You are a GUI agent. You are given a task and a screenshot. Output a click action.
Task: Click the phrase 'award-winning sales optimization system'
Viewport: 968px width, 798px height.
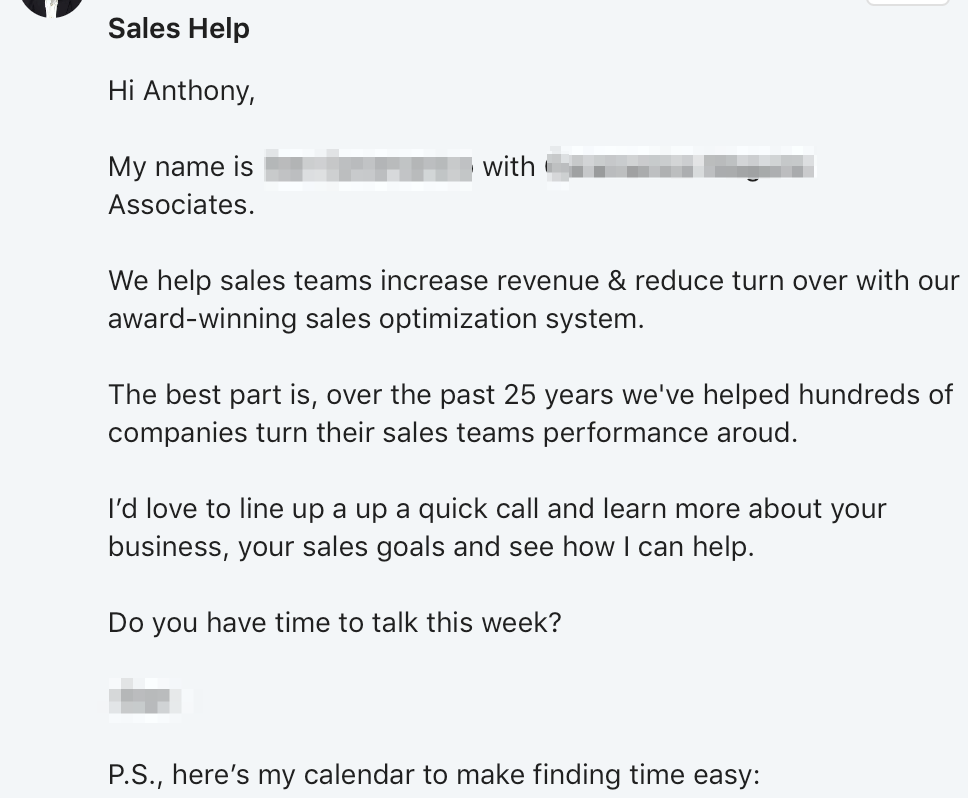click(x=374, y=319)
